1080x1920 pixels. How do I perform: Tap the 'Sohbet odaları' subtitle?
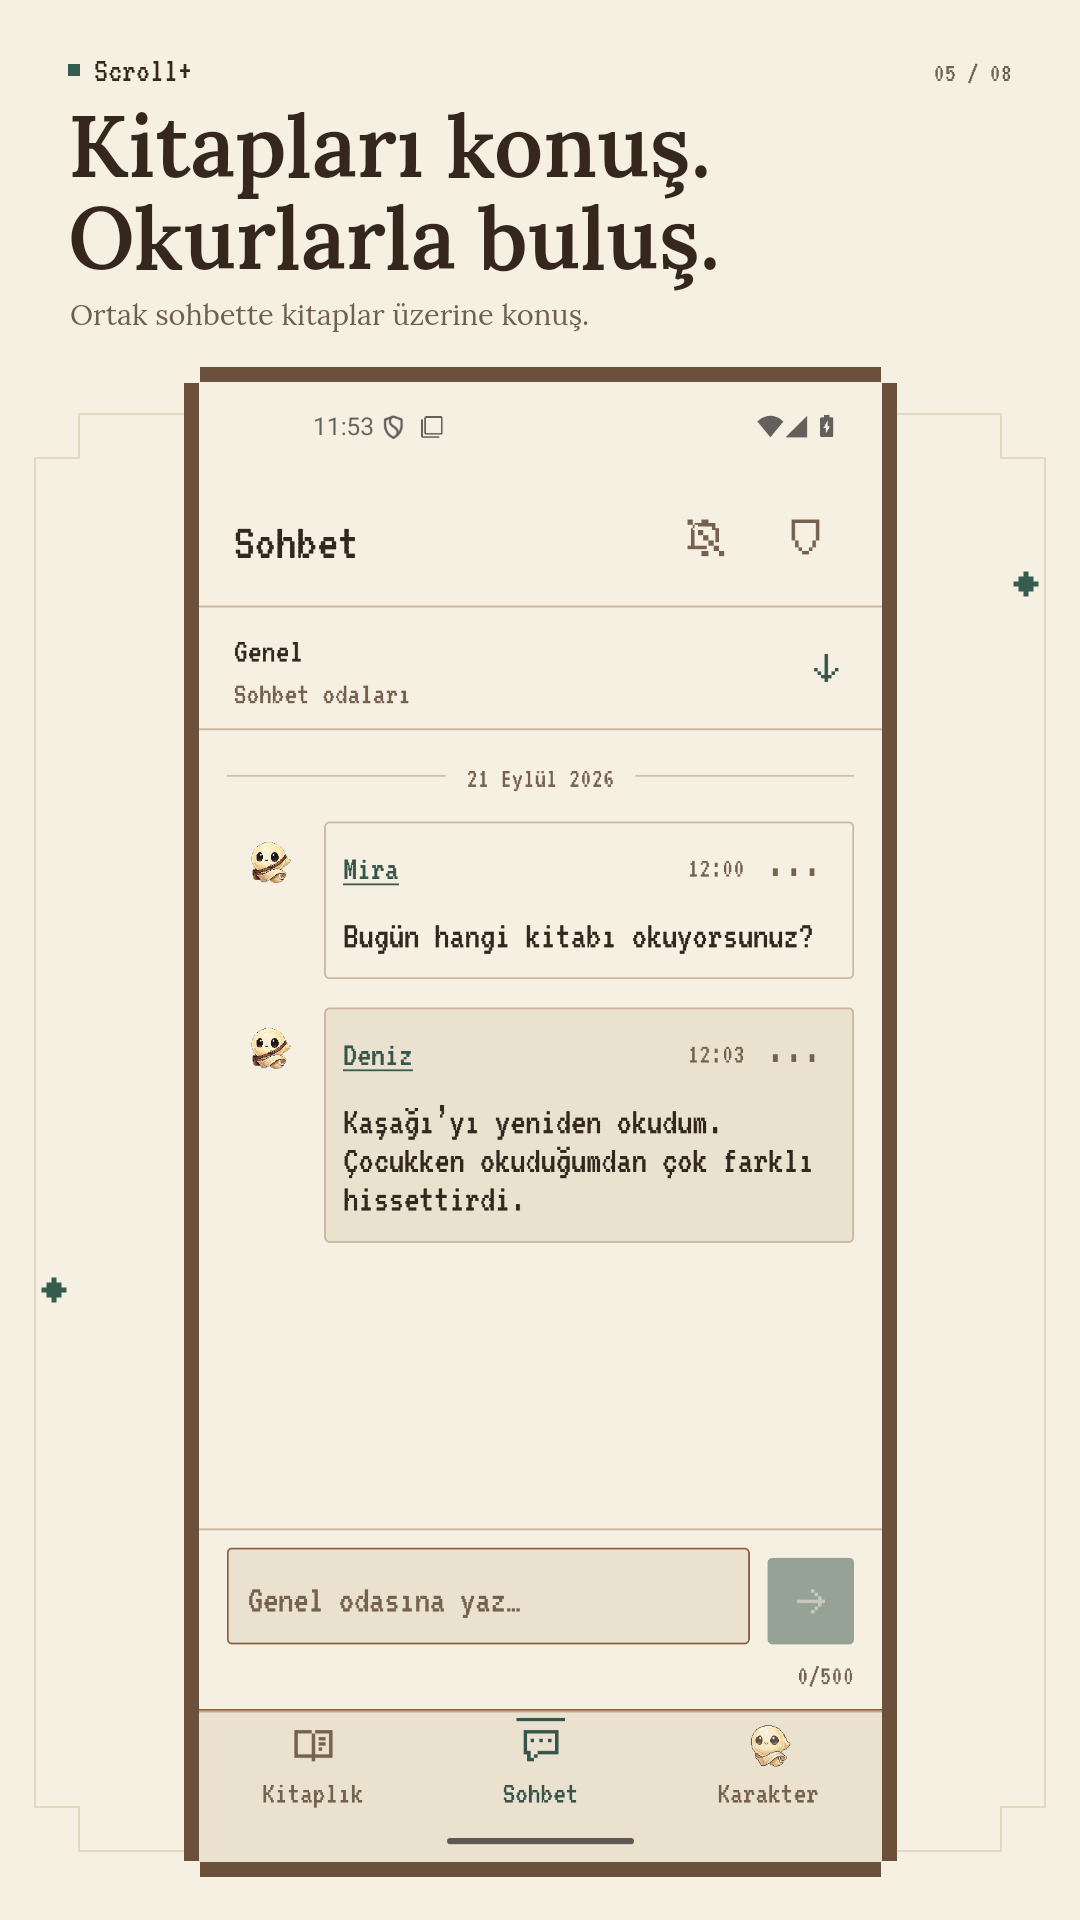[321, 695]
